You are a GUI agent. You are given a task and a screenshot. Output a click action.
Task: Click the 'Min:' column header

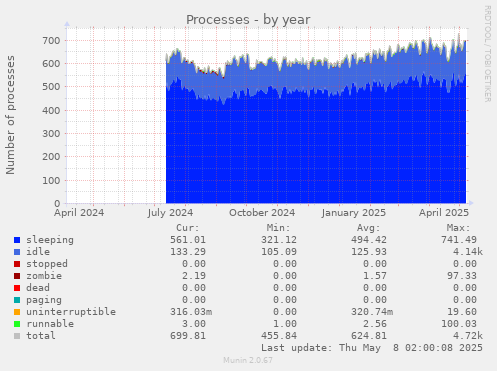pyautogui.click(x=278, y=228)
